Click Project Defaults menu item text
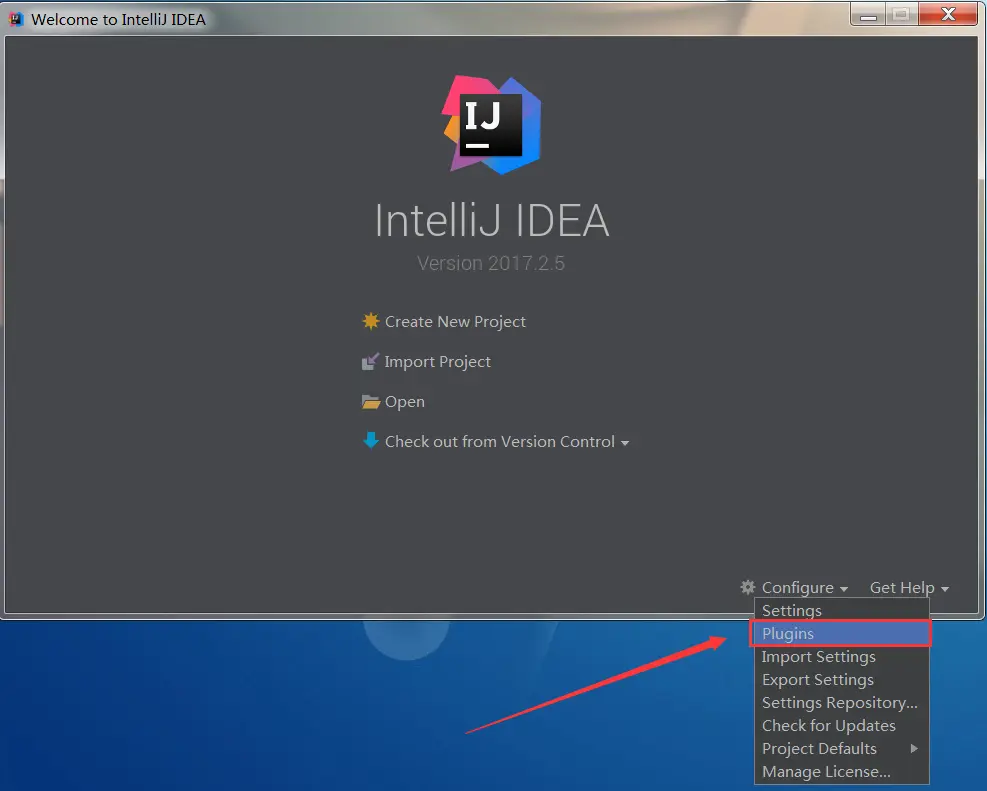The height and width of the screenshot is (791, 987). [x=819, y=749]
